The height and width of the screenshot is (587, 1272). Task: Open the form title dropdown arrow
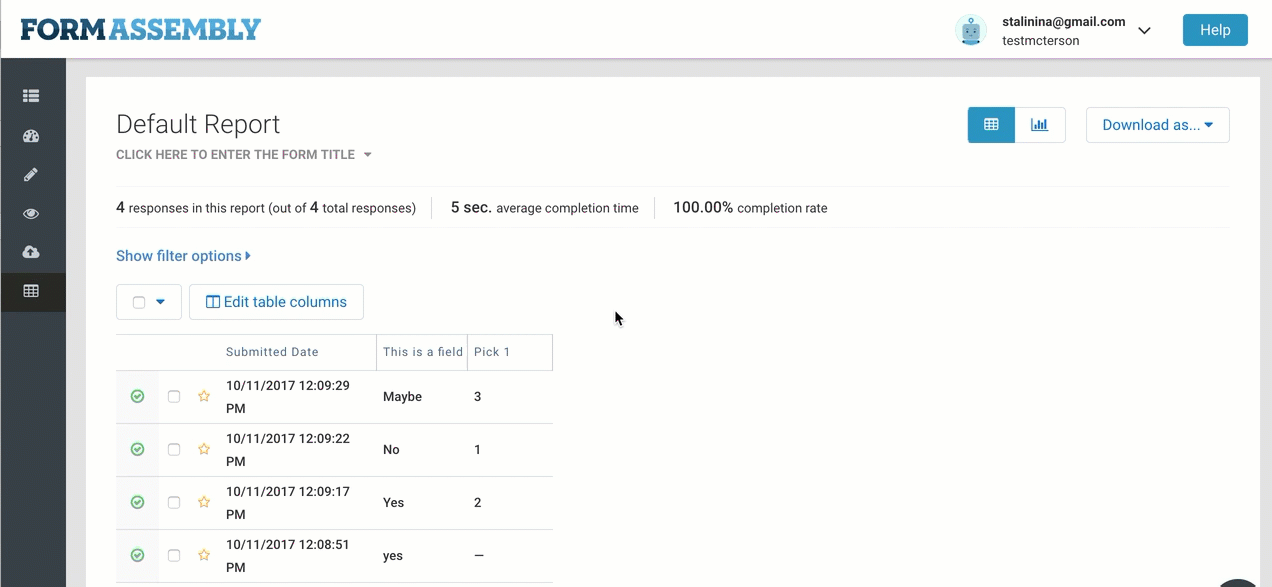[368, 155]
